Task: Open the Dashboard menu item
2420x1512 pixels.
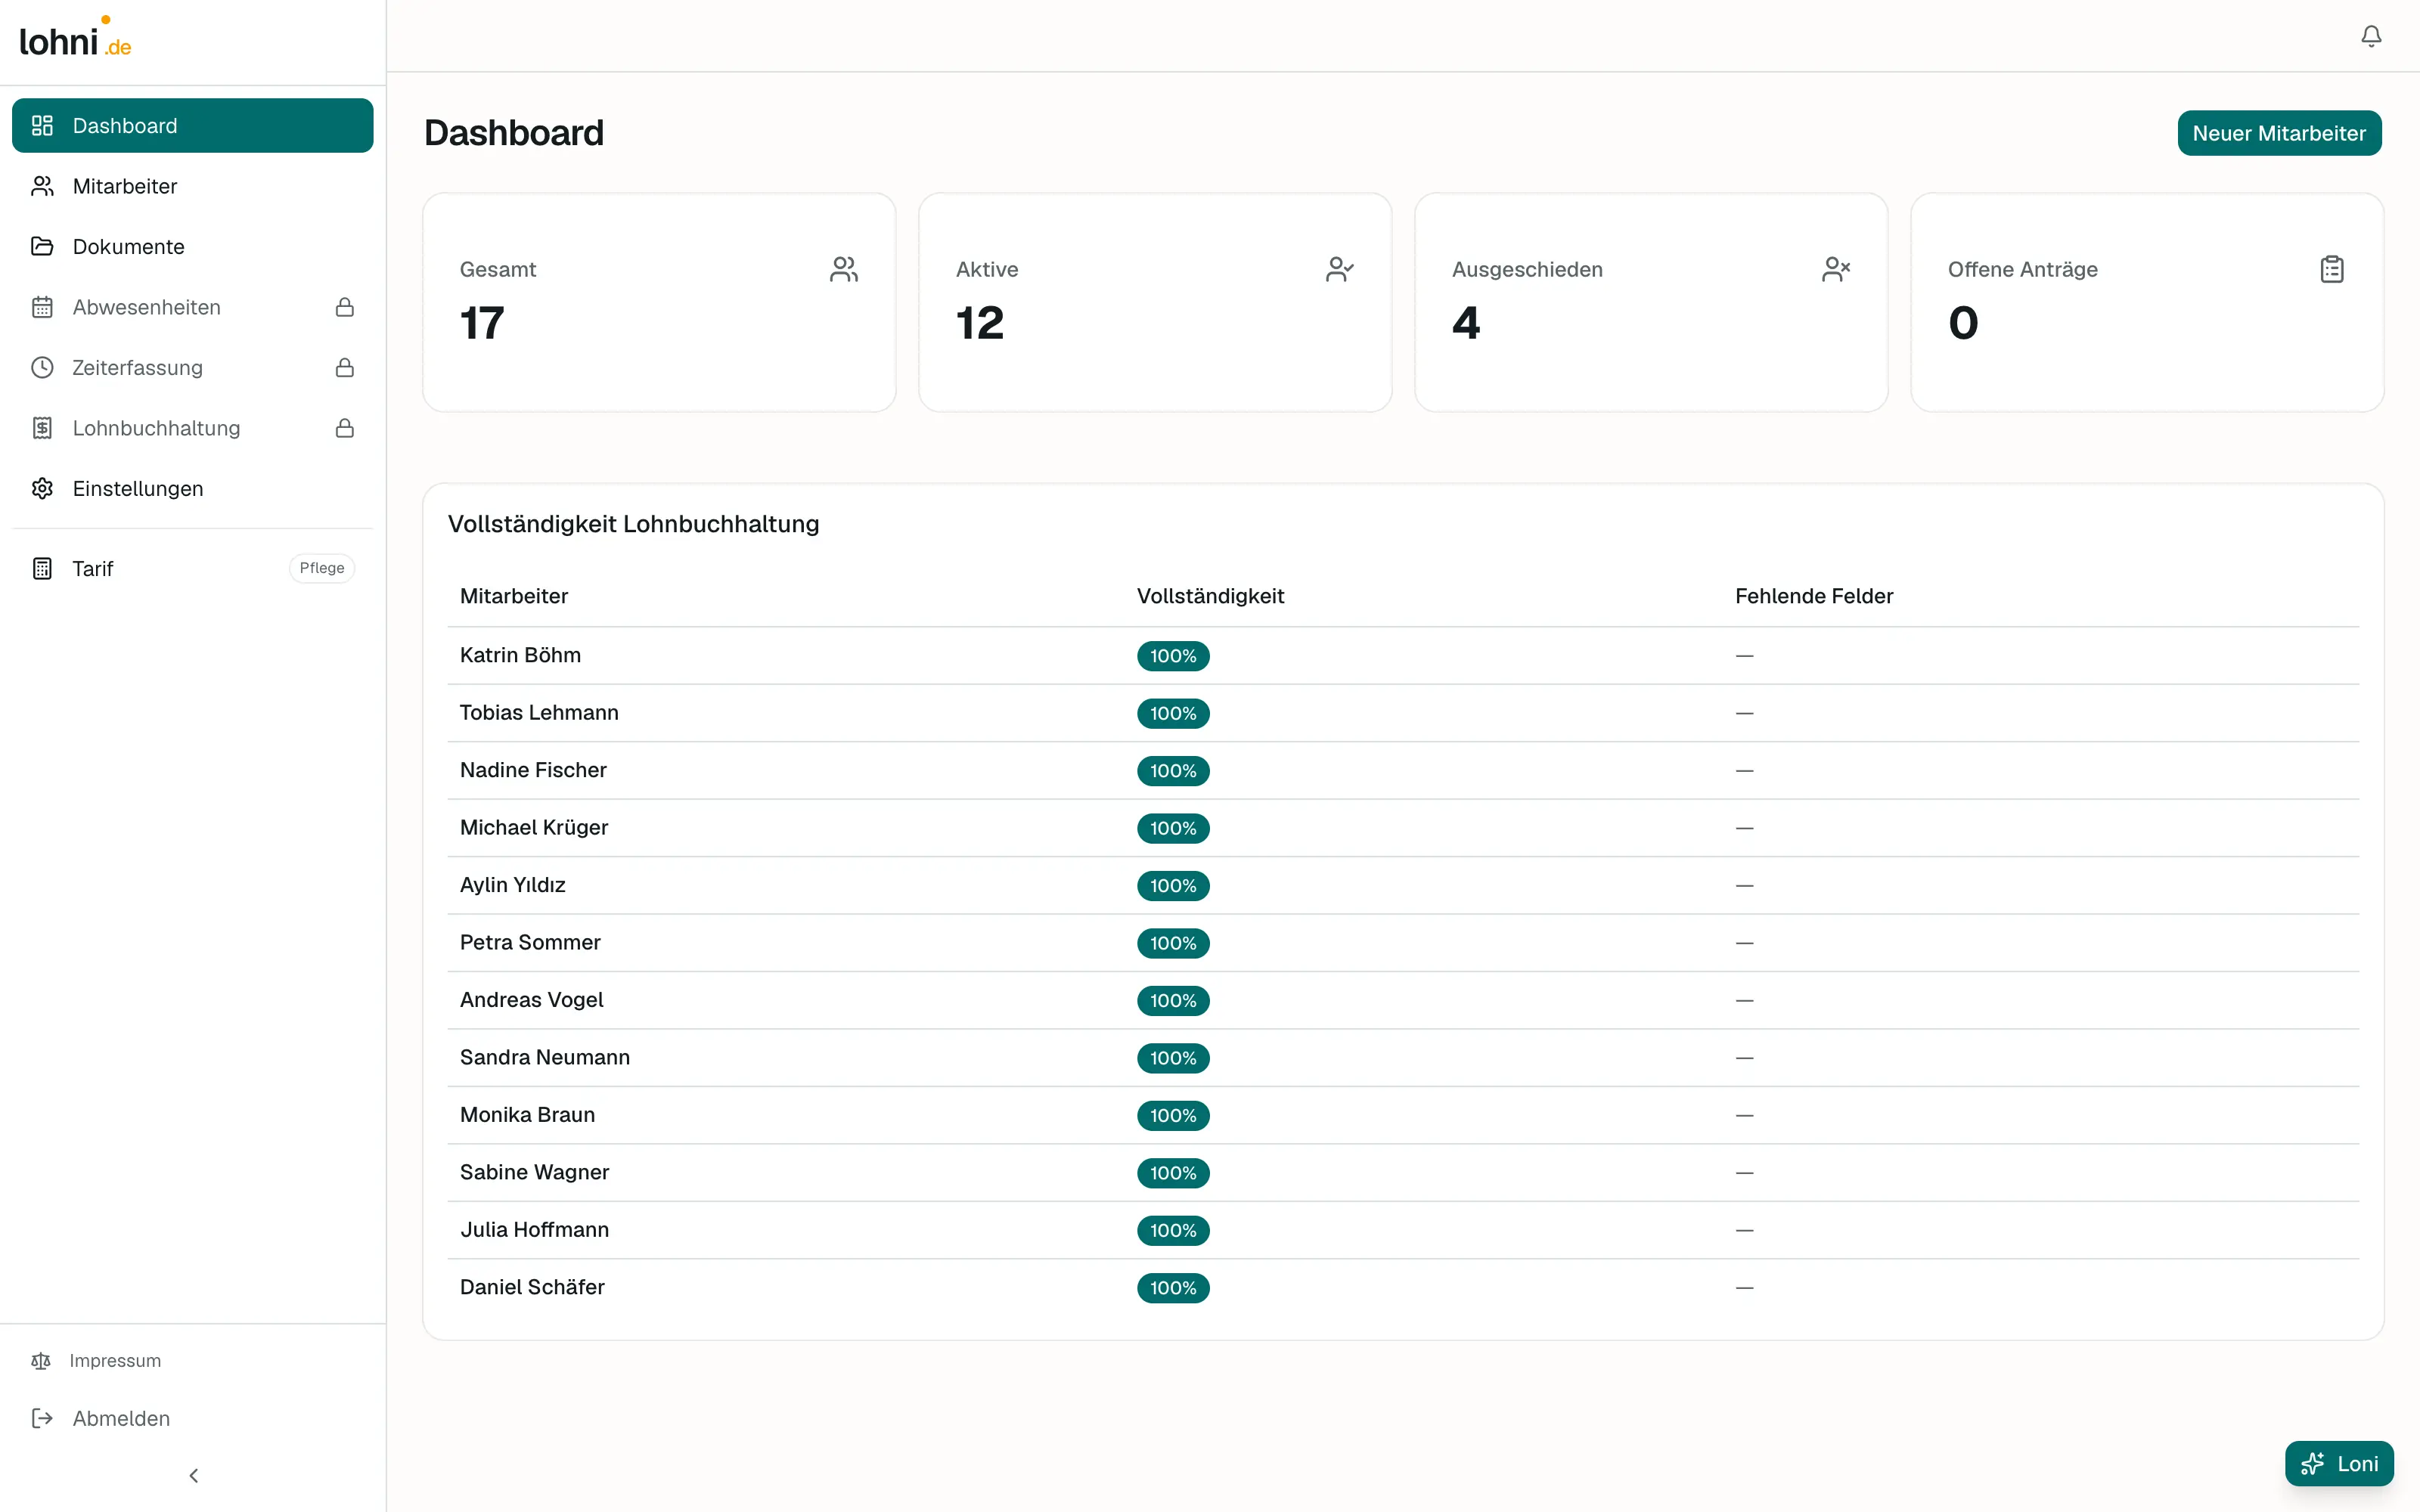Action: [192, 125]
